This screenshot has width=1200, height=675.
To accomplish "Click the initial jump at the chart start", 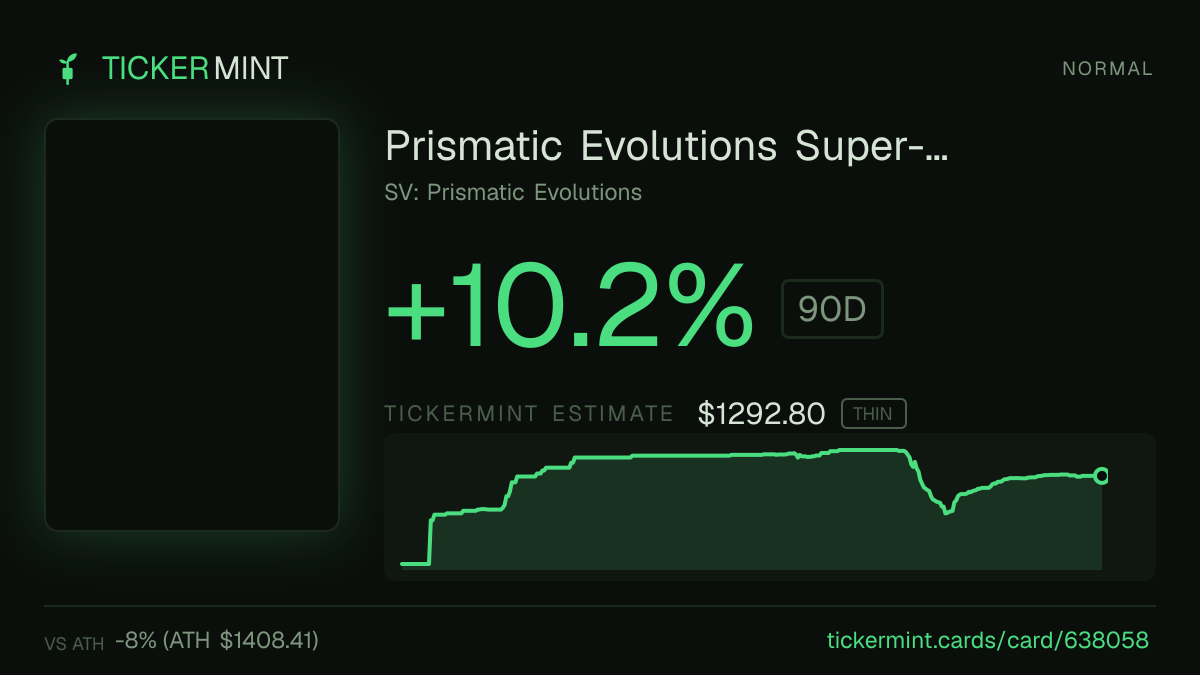I will point(431,540).
